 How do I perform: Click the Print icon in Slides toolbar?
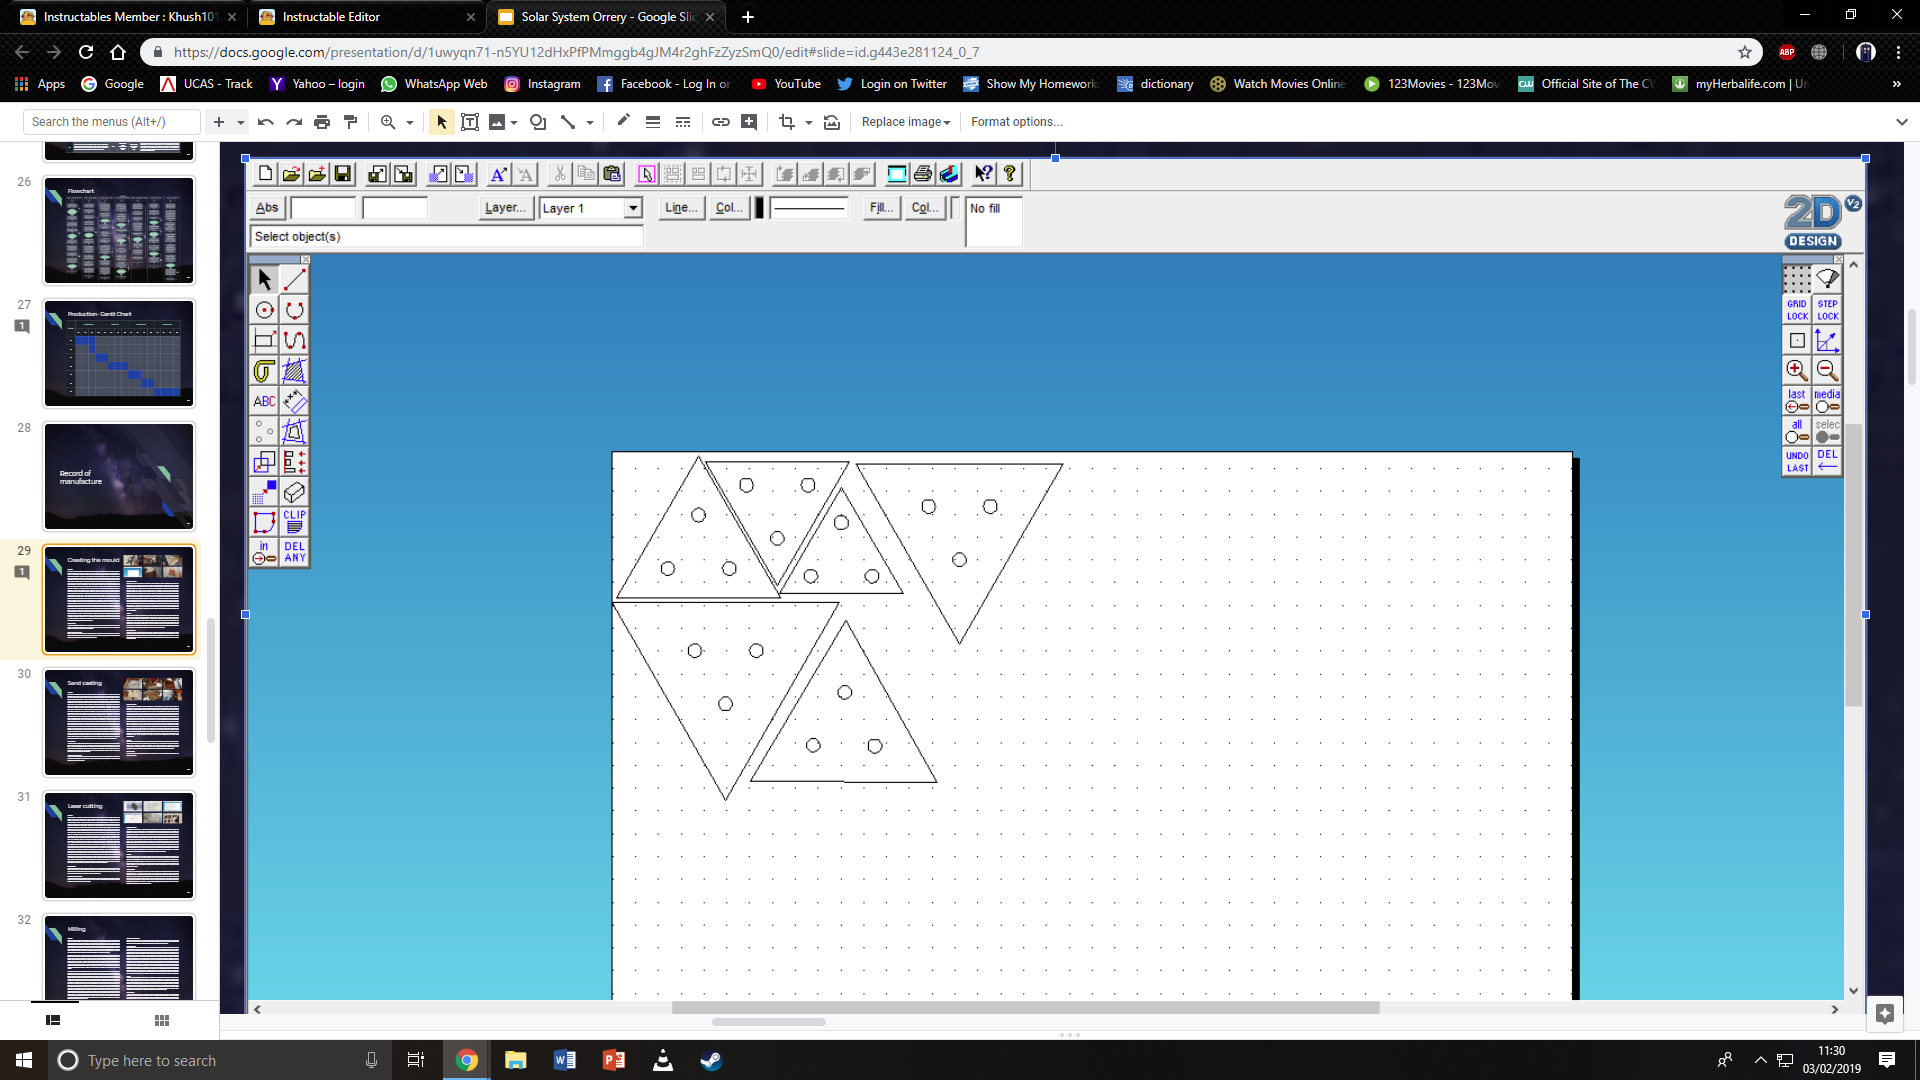coord(322,122)
